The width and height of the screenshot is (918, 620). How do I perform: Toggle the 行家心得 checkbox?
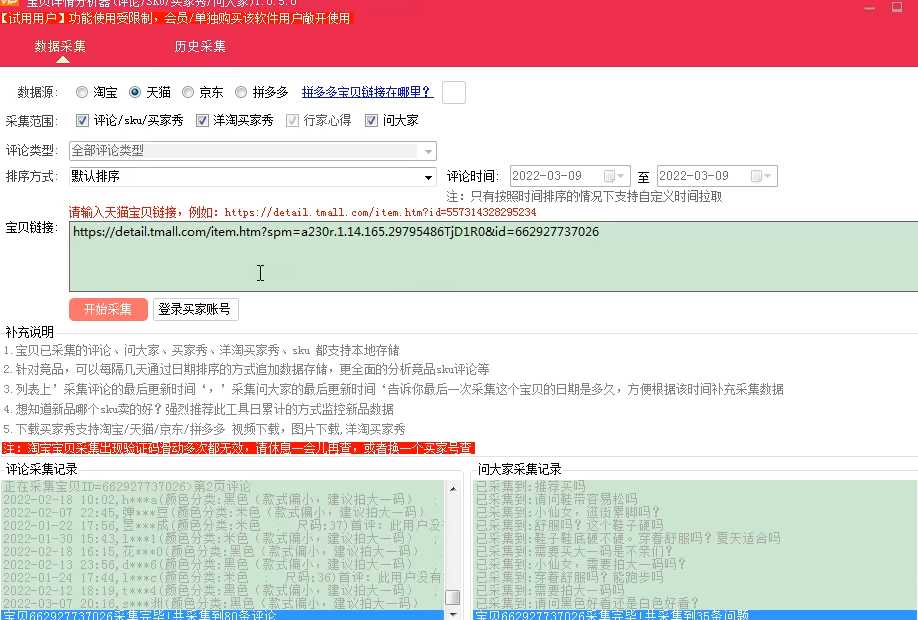292,121
